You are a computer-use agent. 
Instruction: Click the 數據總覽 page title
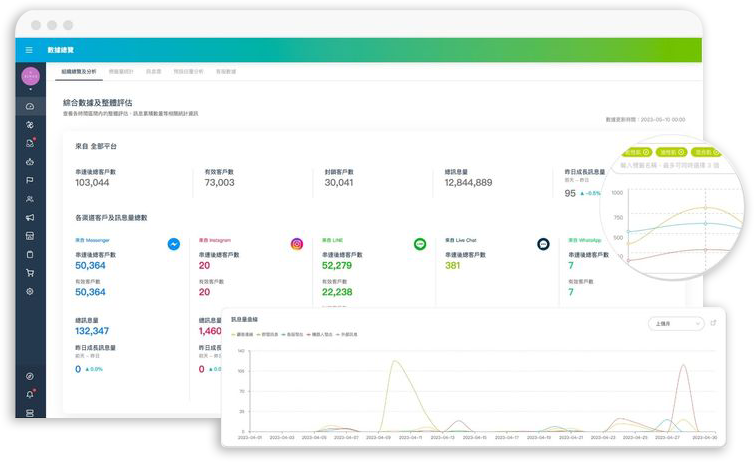(x=61, y=50)
